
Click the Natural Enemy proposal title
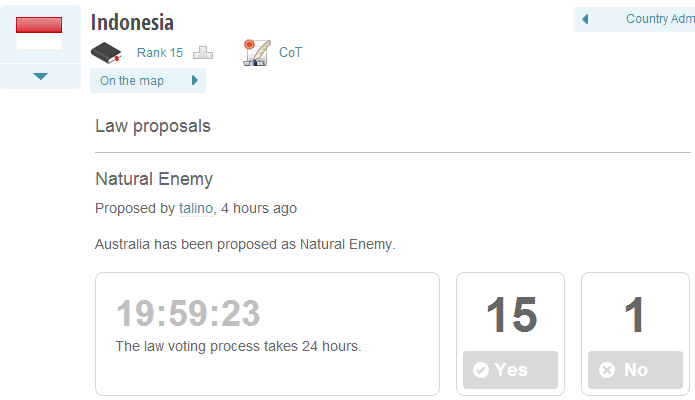[154, 180]
